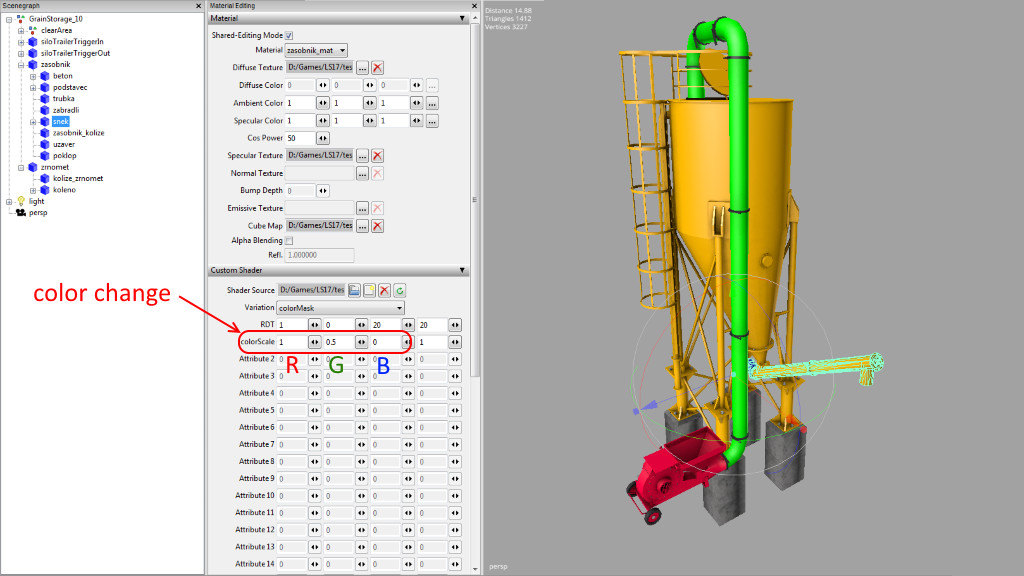Viewport: 1024px width, 576px height.
Task: Open the Ambient Color picker button
Action: click(x=432, y=103)
